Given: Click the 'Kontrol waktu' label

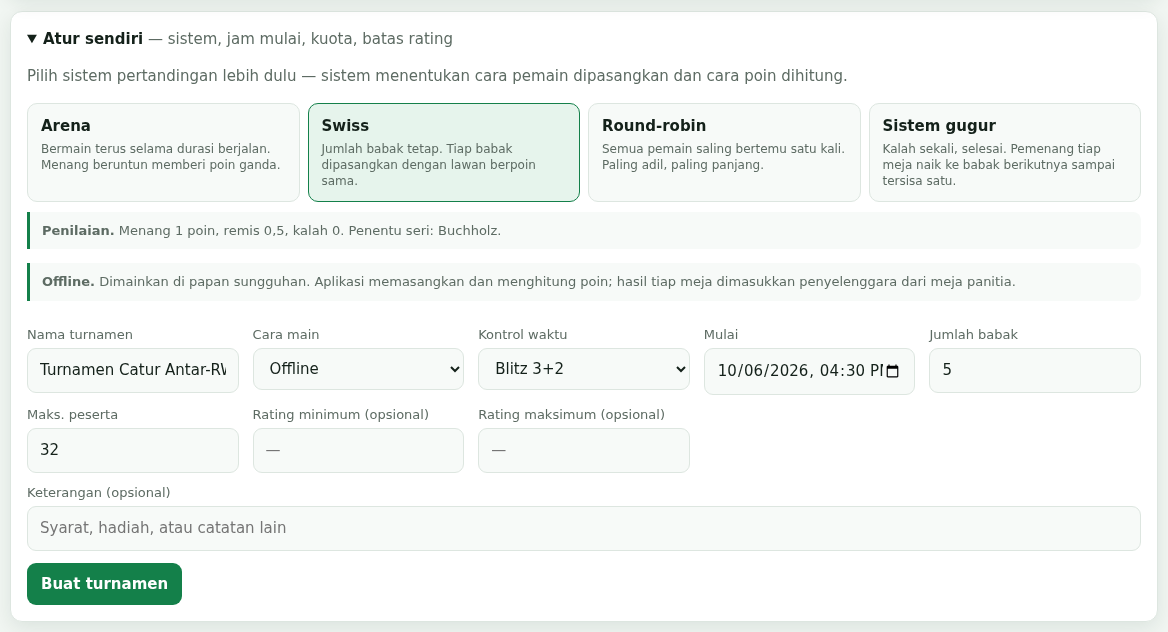Looking at the screenshot, I should [522, 335].
